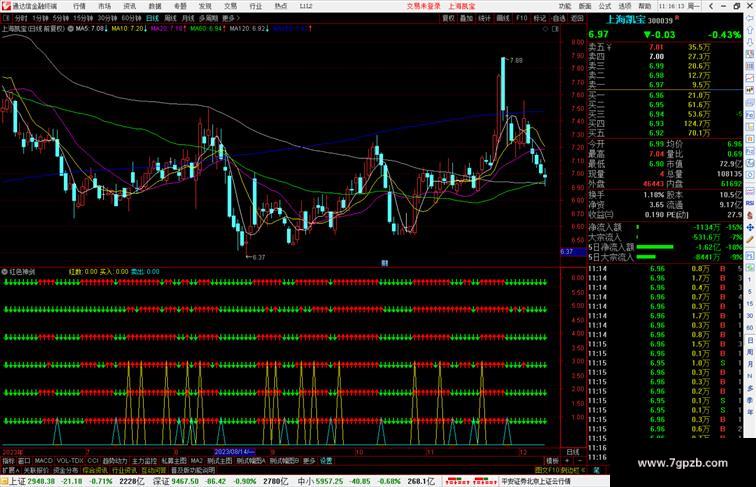Viewport: 756px width, 487px height.
Task: Collapse the 红色神剑 indicator panel arrow
Action: [5, 272]
